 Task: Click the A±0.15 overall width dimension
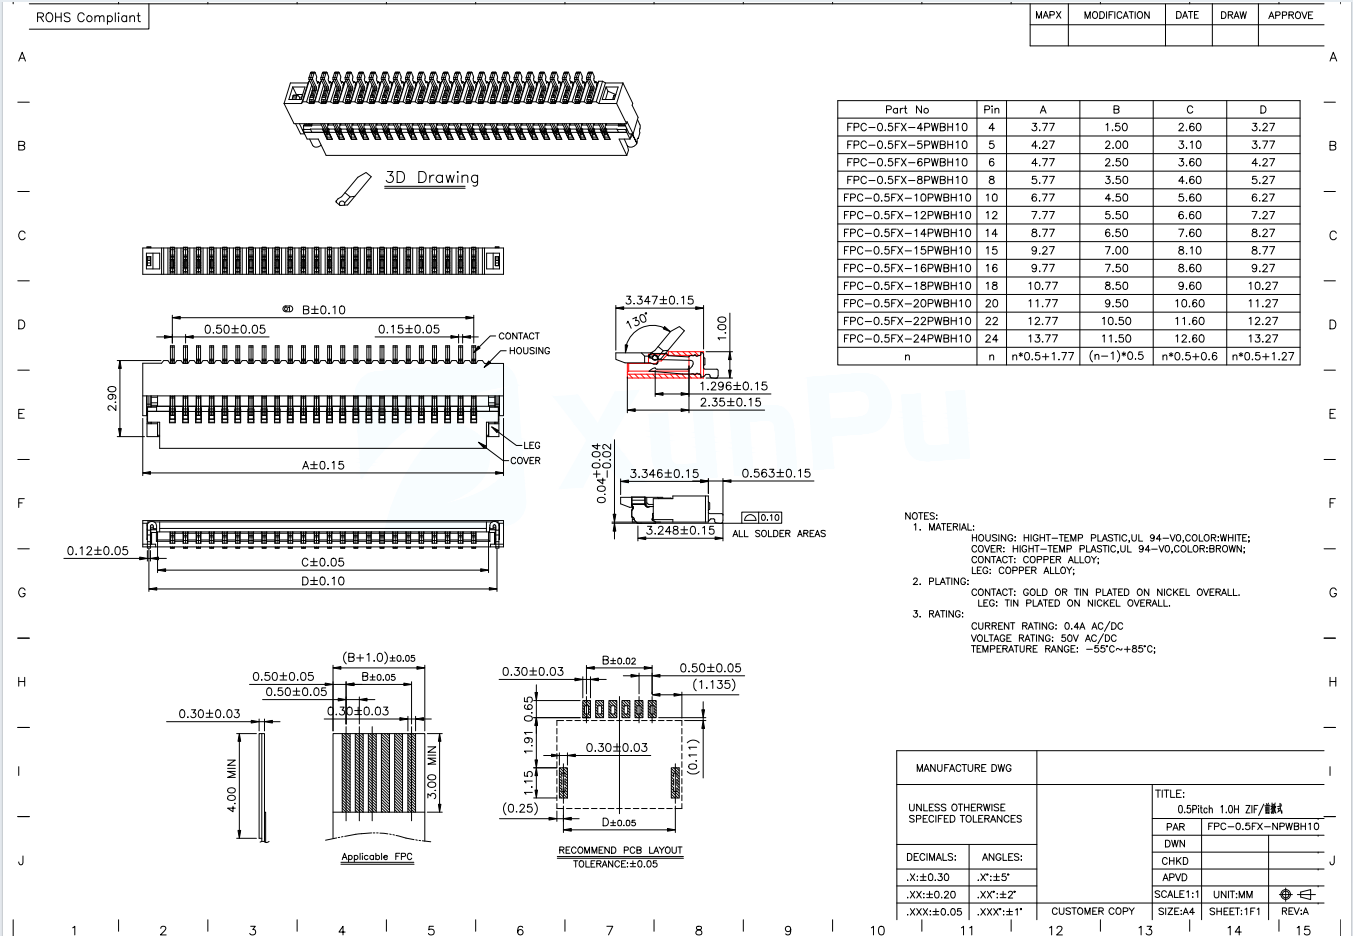pos(323,465)
